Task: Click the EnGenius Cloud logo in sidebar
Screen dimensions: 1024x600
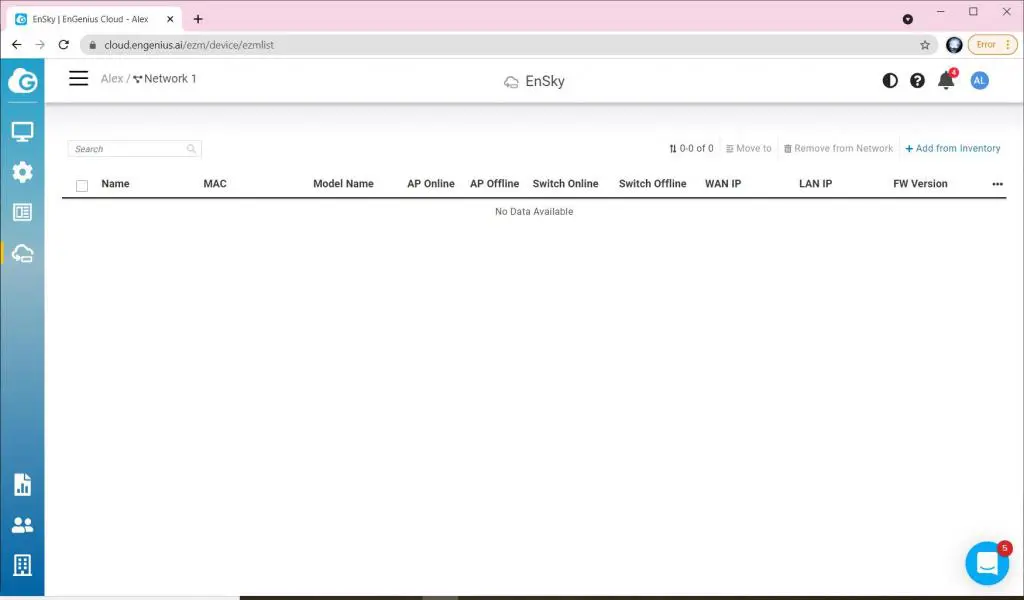Action: 22,81
